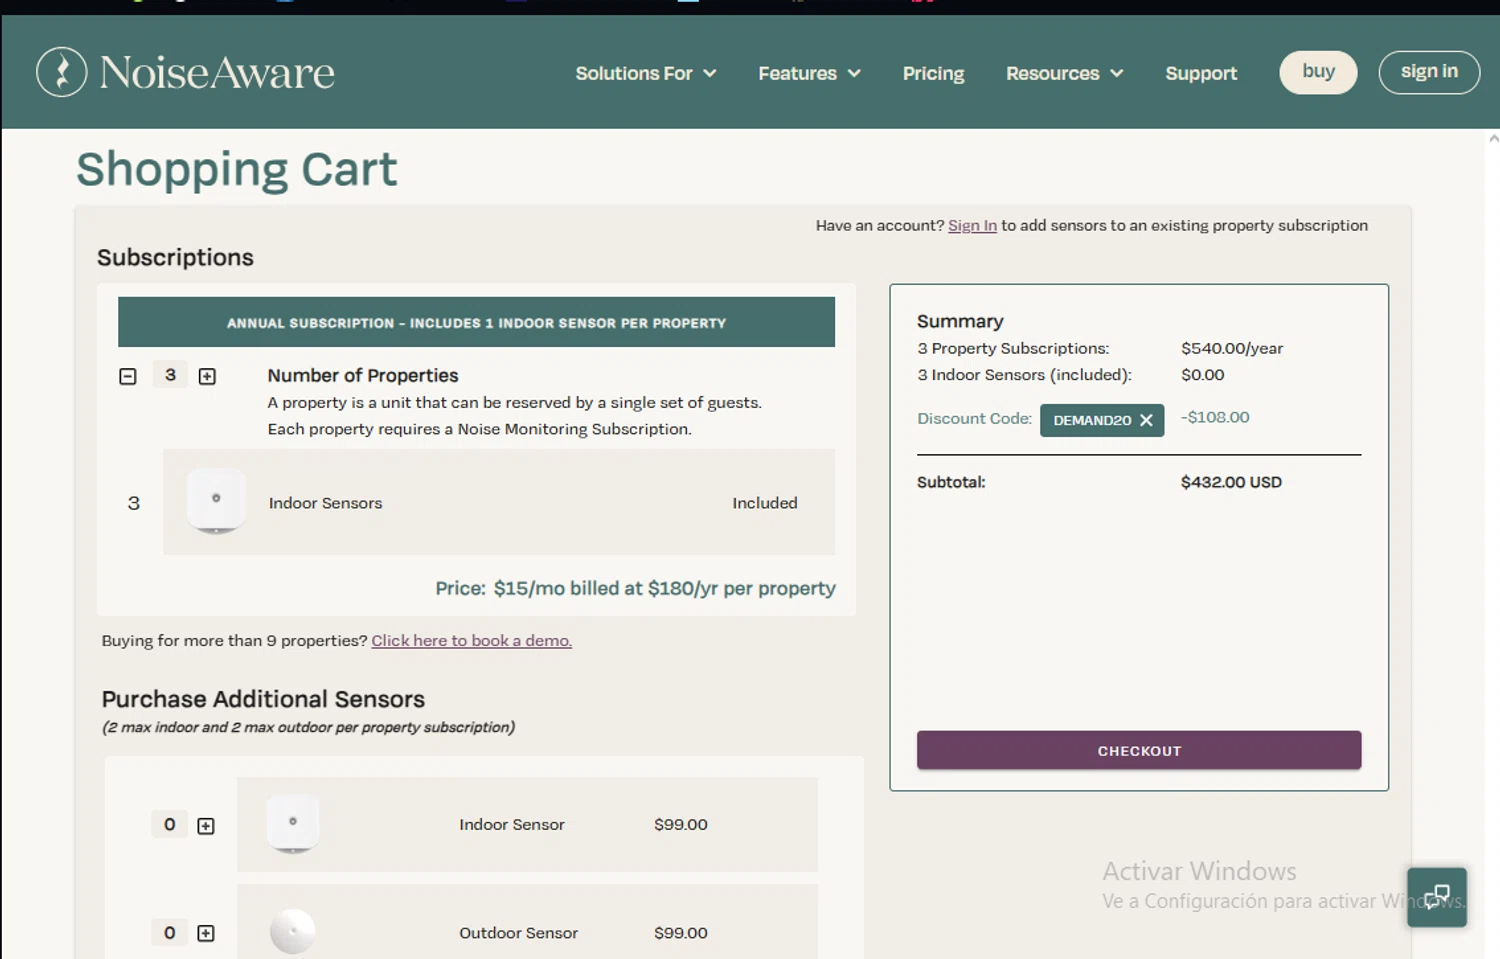
Task: Click the '3 Indoor Sensors (included):' label
Action: coord(1024,375)
